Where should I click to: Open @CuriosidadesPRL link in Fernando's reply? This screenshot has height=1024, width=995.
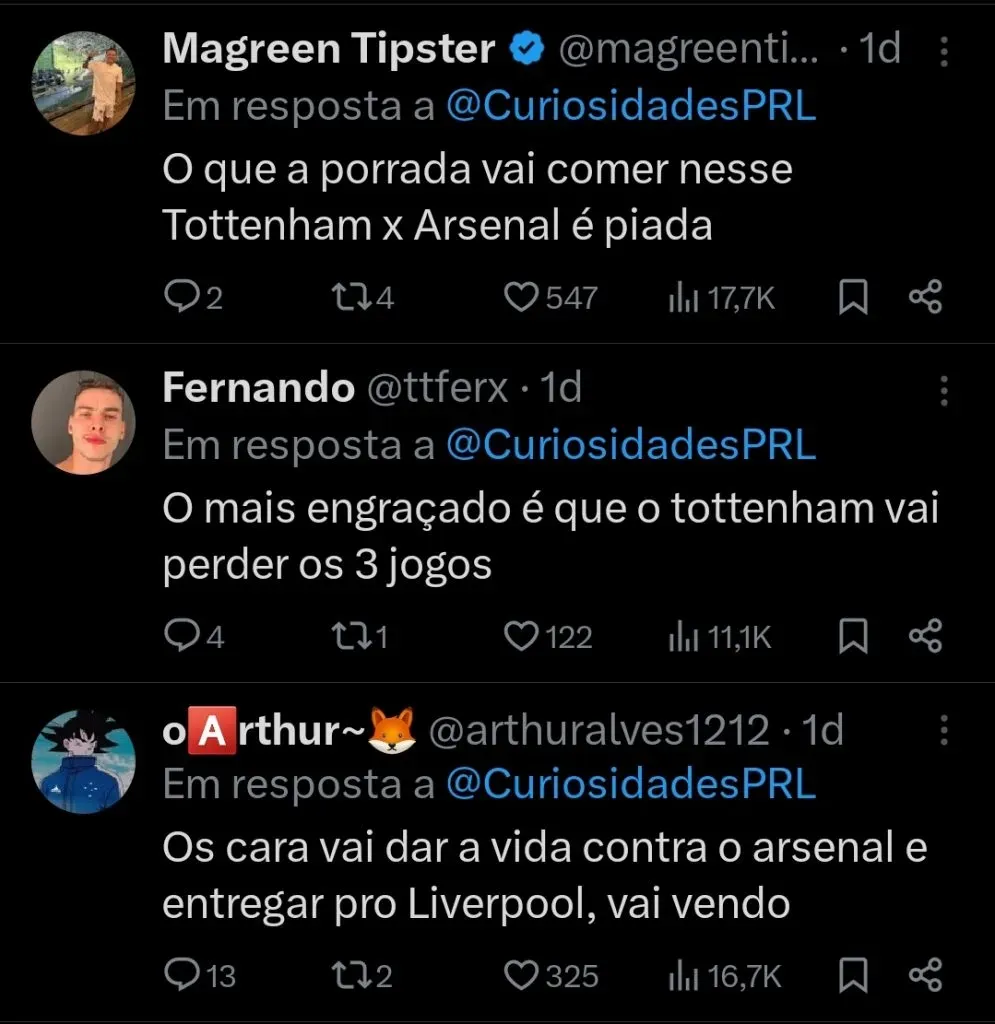(x=630, y=446)
